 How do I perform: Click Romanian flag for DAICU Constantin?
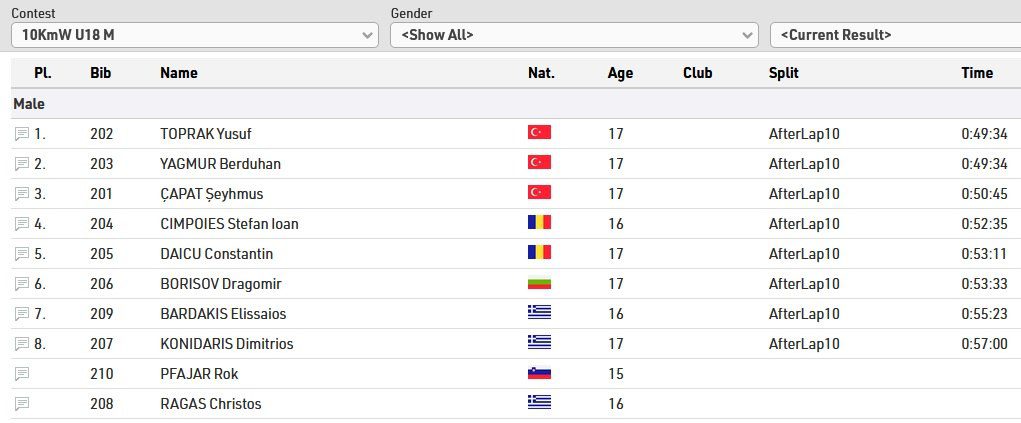[539, 252]
